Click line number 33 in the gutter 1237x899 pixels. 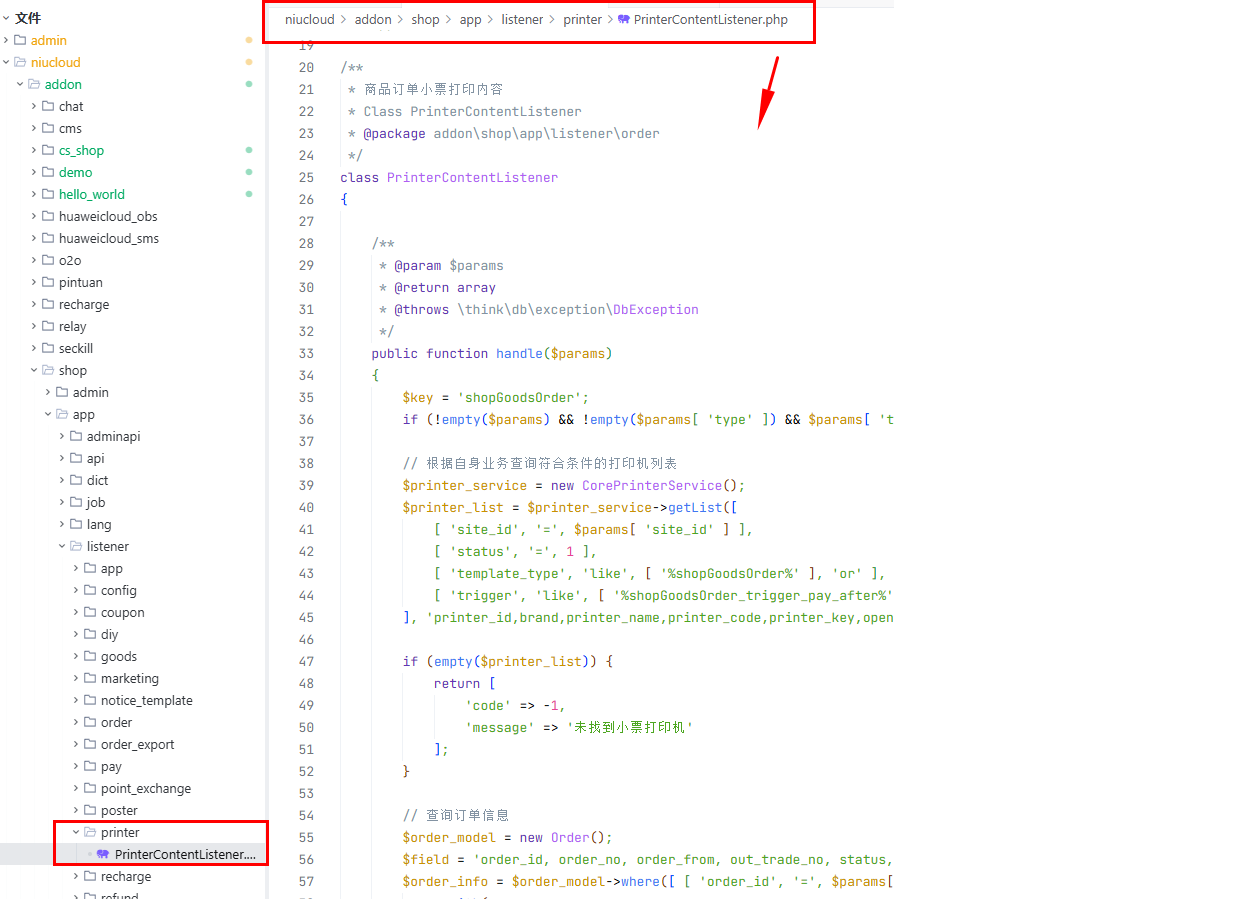[x=306, y=353]
